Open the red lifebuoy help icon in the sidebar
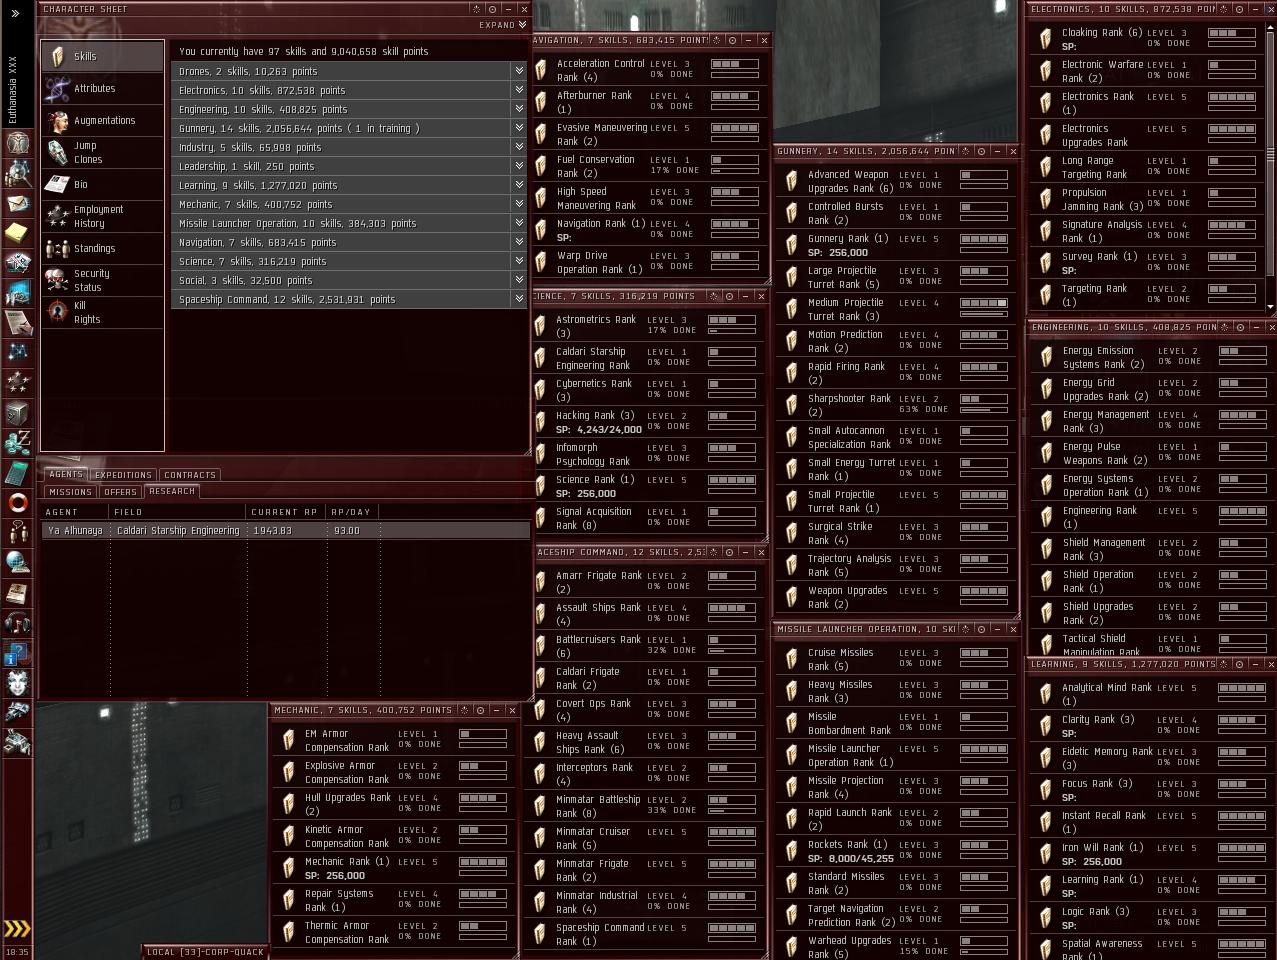This screenshot has height=960, width=1277. (17, 502)
